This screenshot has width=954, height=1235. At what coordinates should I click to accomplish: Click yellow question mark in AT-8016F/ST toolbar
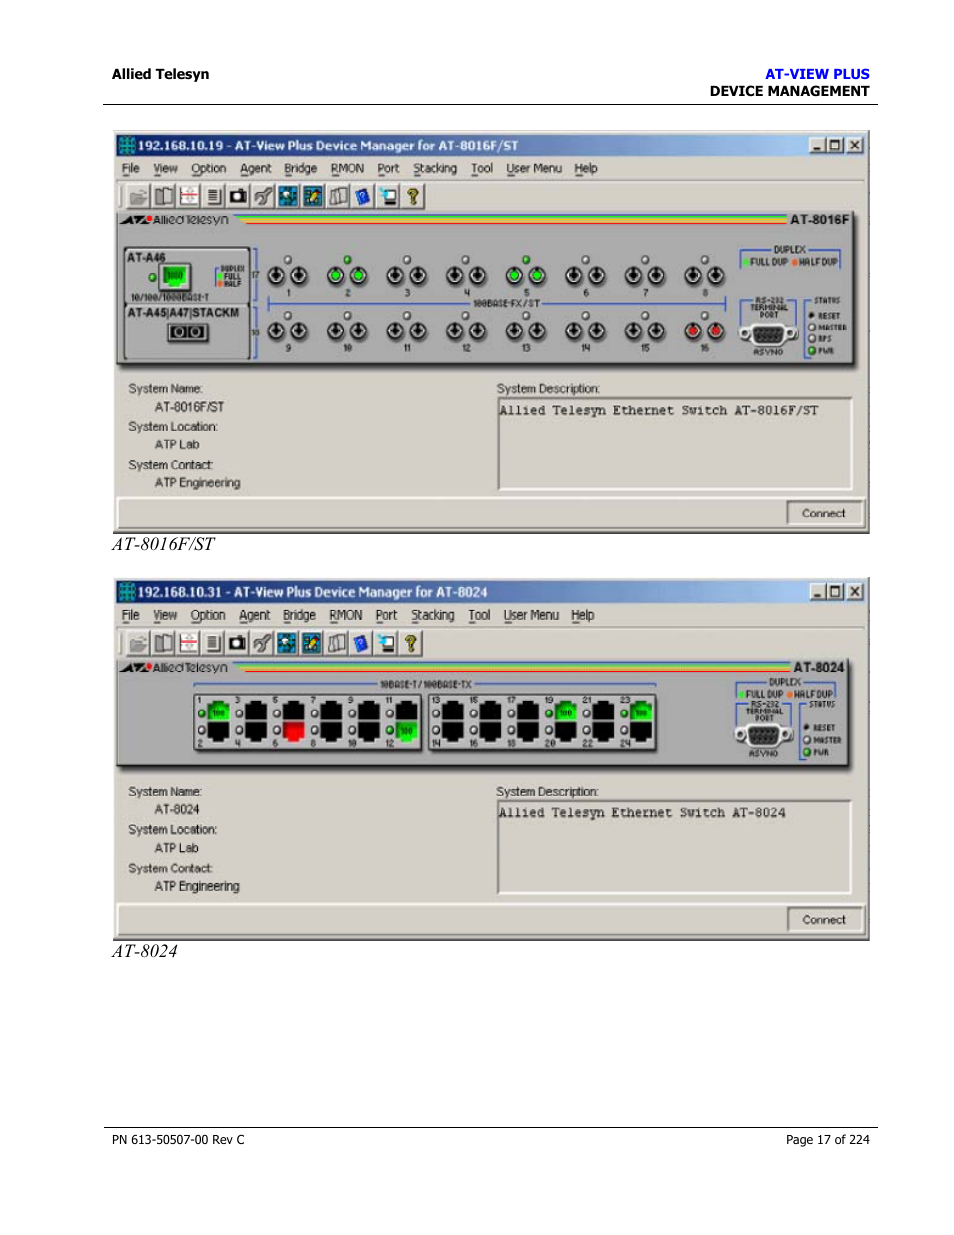412,196
